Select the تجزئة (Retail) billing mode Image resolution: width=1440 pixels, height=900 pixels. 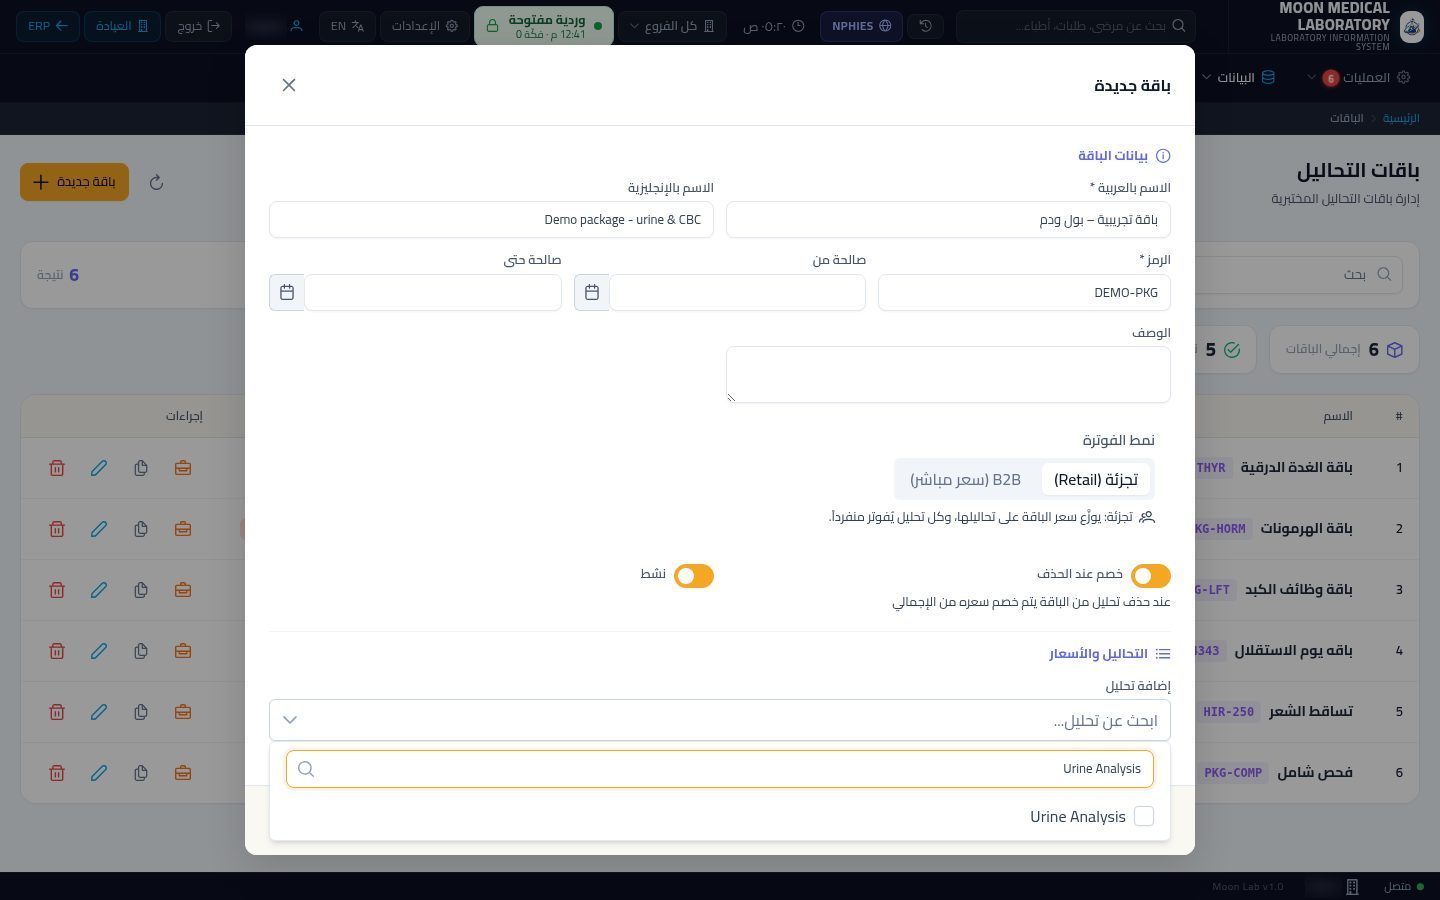pyautogui.click(x=1096, y=480)
